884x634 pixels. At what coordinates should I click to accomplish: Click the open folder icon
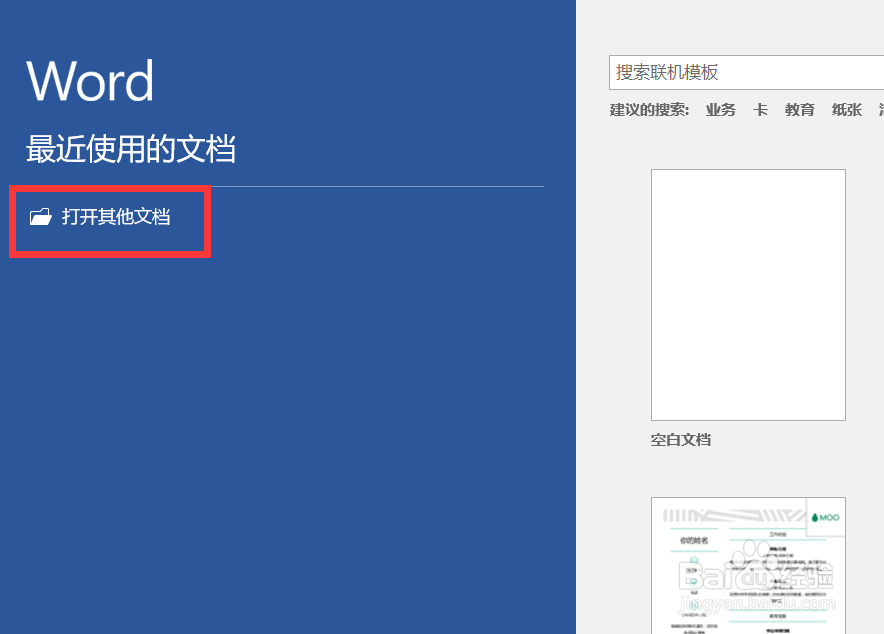pyautogui.click(x=41, y=216)
